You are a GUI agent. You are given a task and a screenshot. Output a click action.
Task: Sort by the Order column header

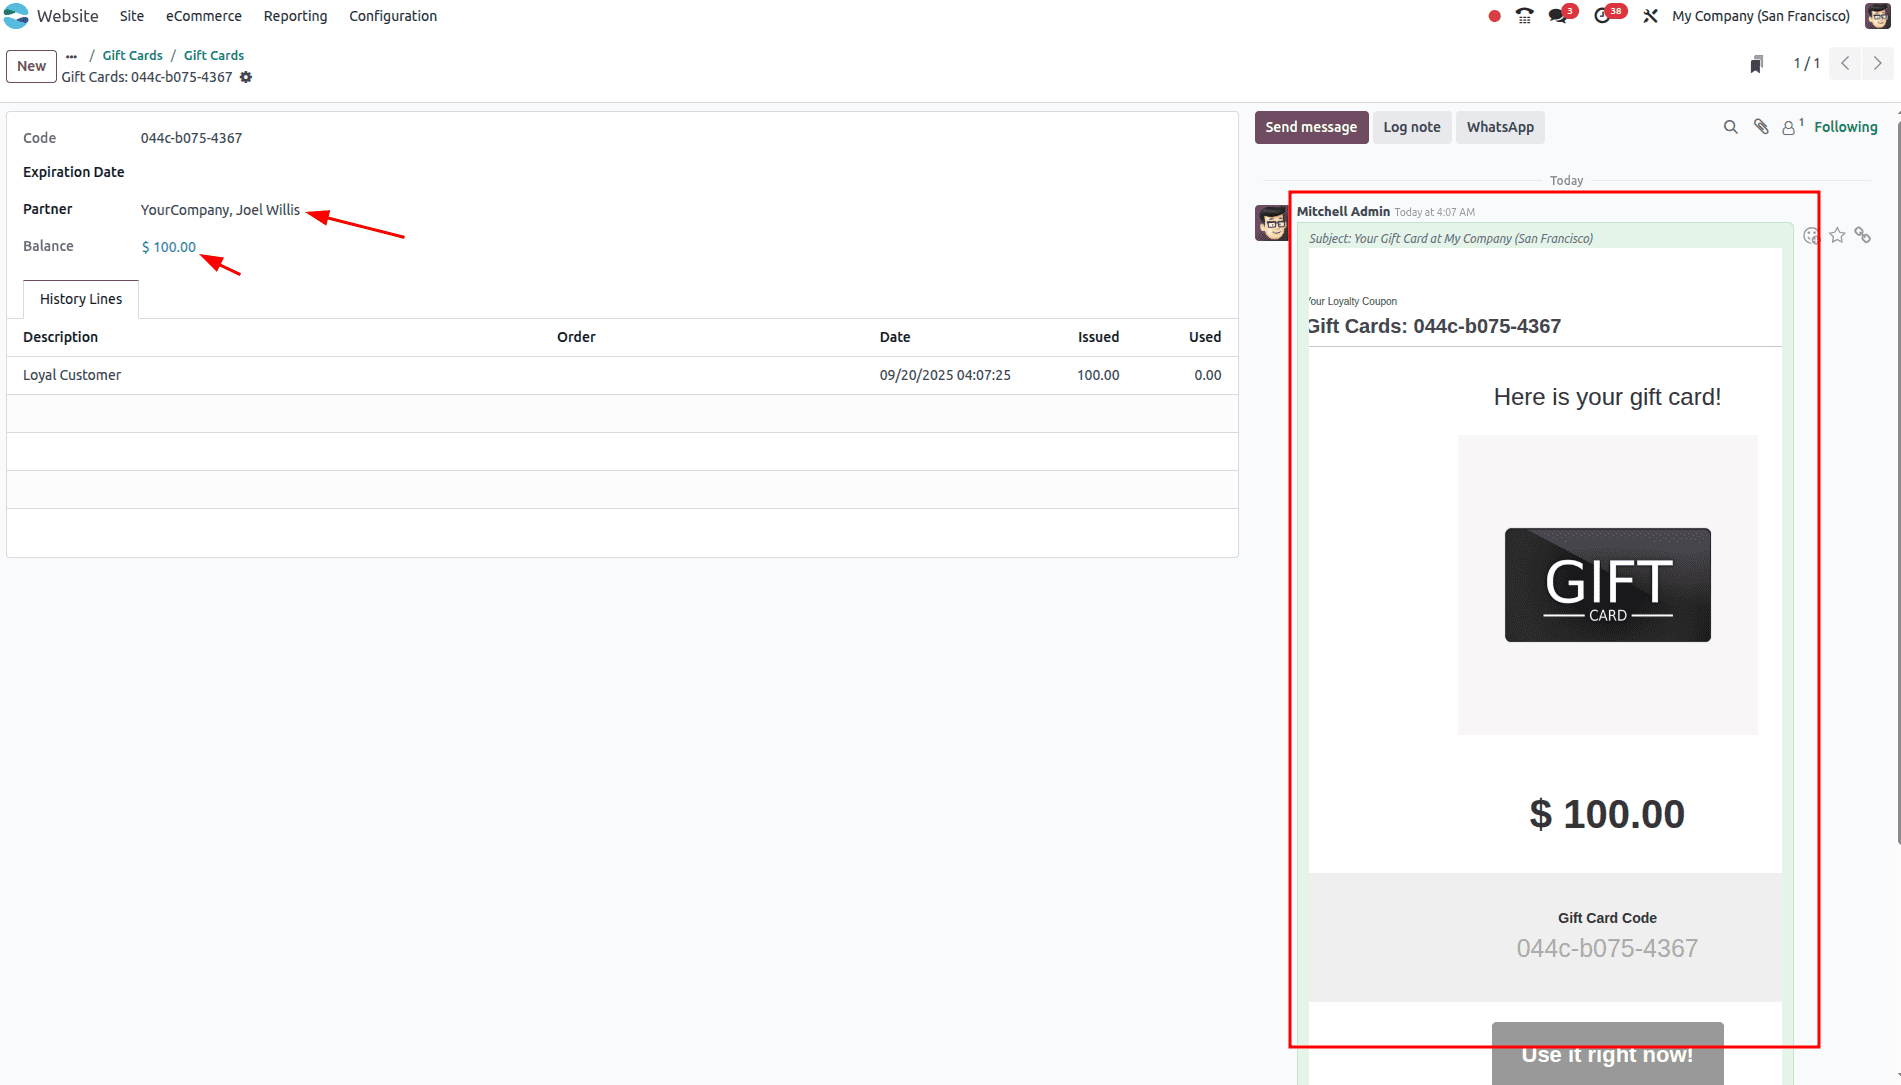tap(576, 337)
